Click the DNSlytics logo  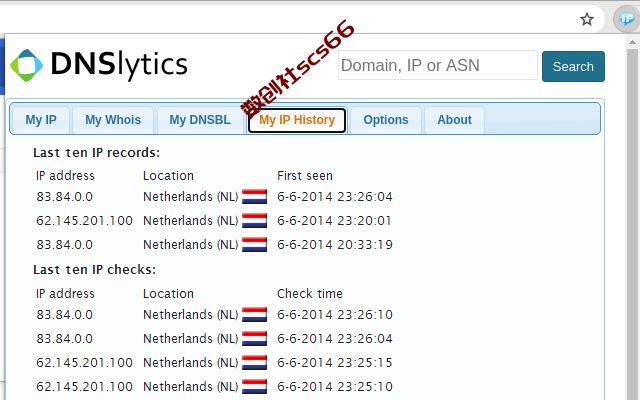coord(99,65)
